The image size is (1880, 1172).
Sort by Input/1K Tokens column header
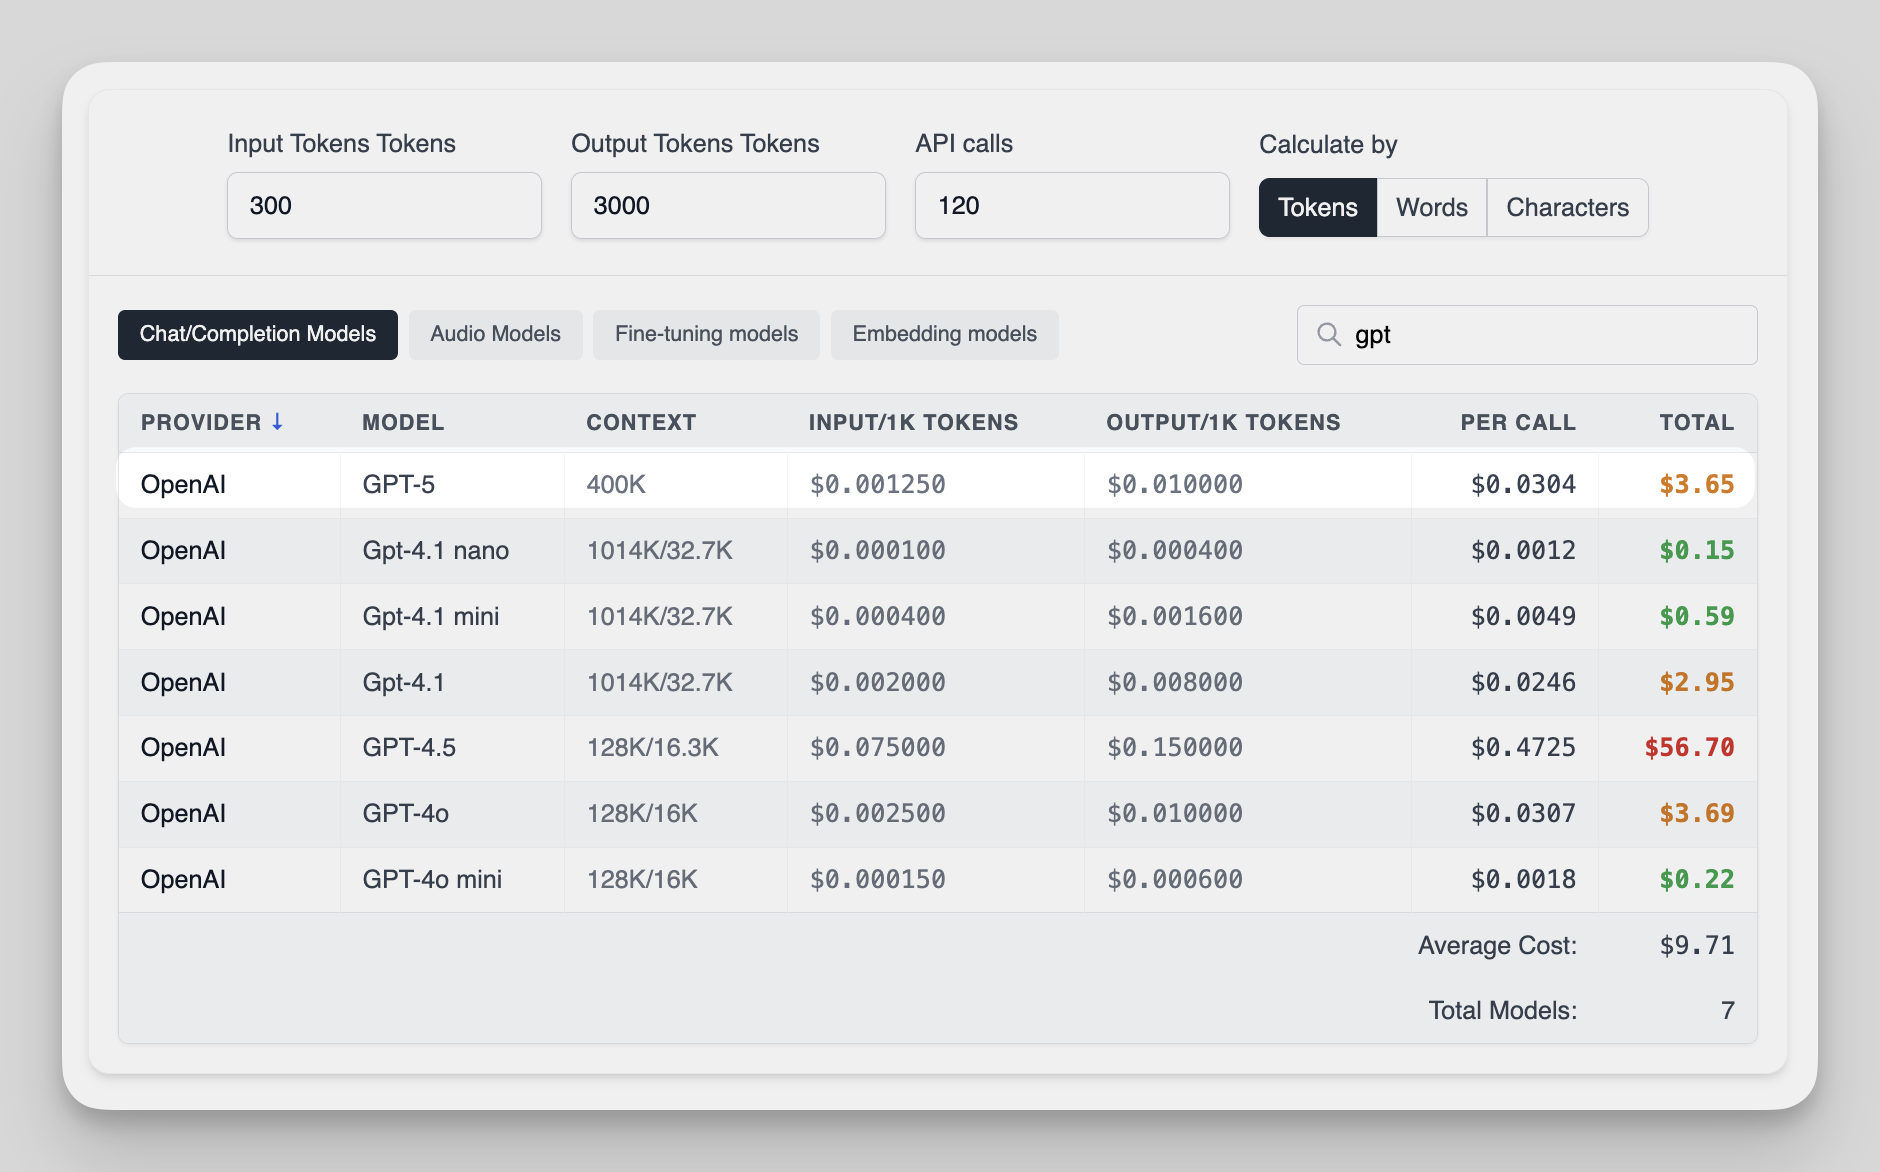[x=913, y=422]
